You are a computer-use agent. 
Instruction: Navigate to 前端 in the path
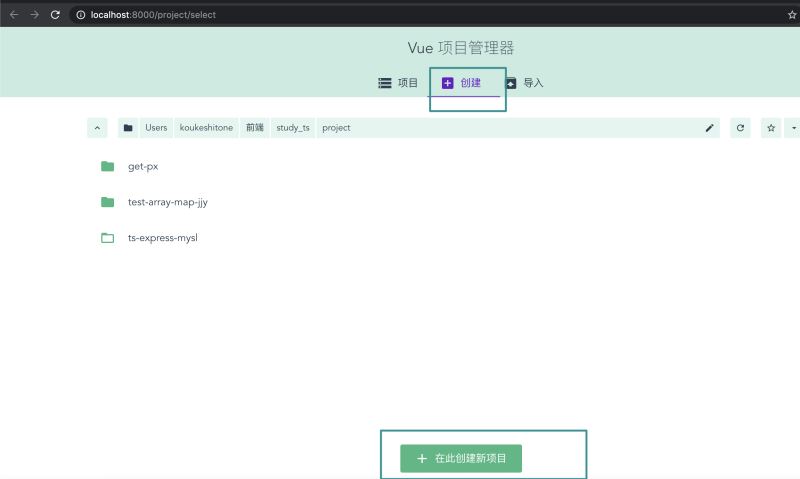point(255,128)
